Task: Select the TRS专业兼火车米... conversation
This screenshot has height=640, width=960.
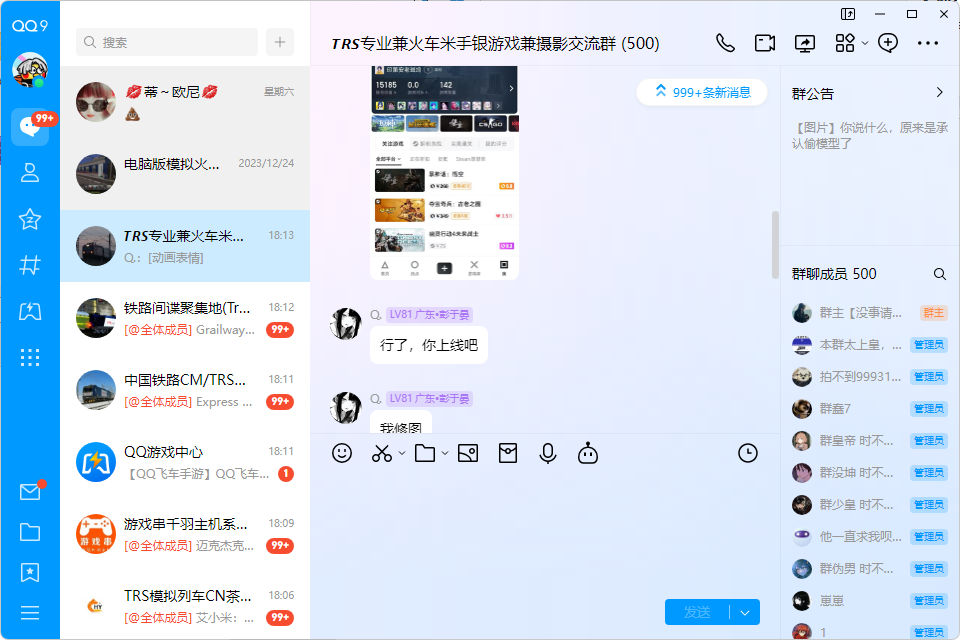Action: 185,246
